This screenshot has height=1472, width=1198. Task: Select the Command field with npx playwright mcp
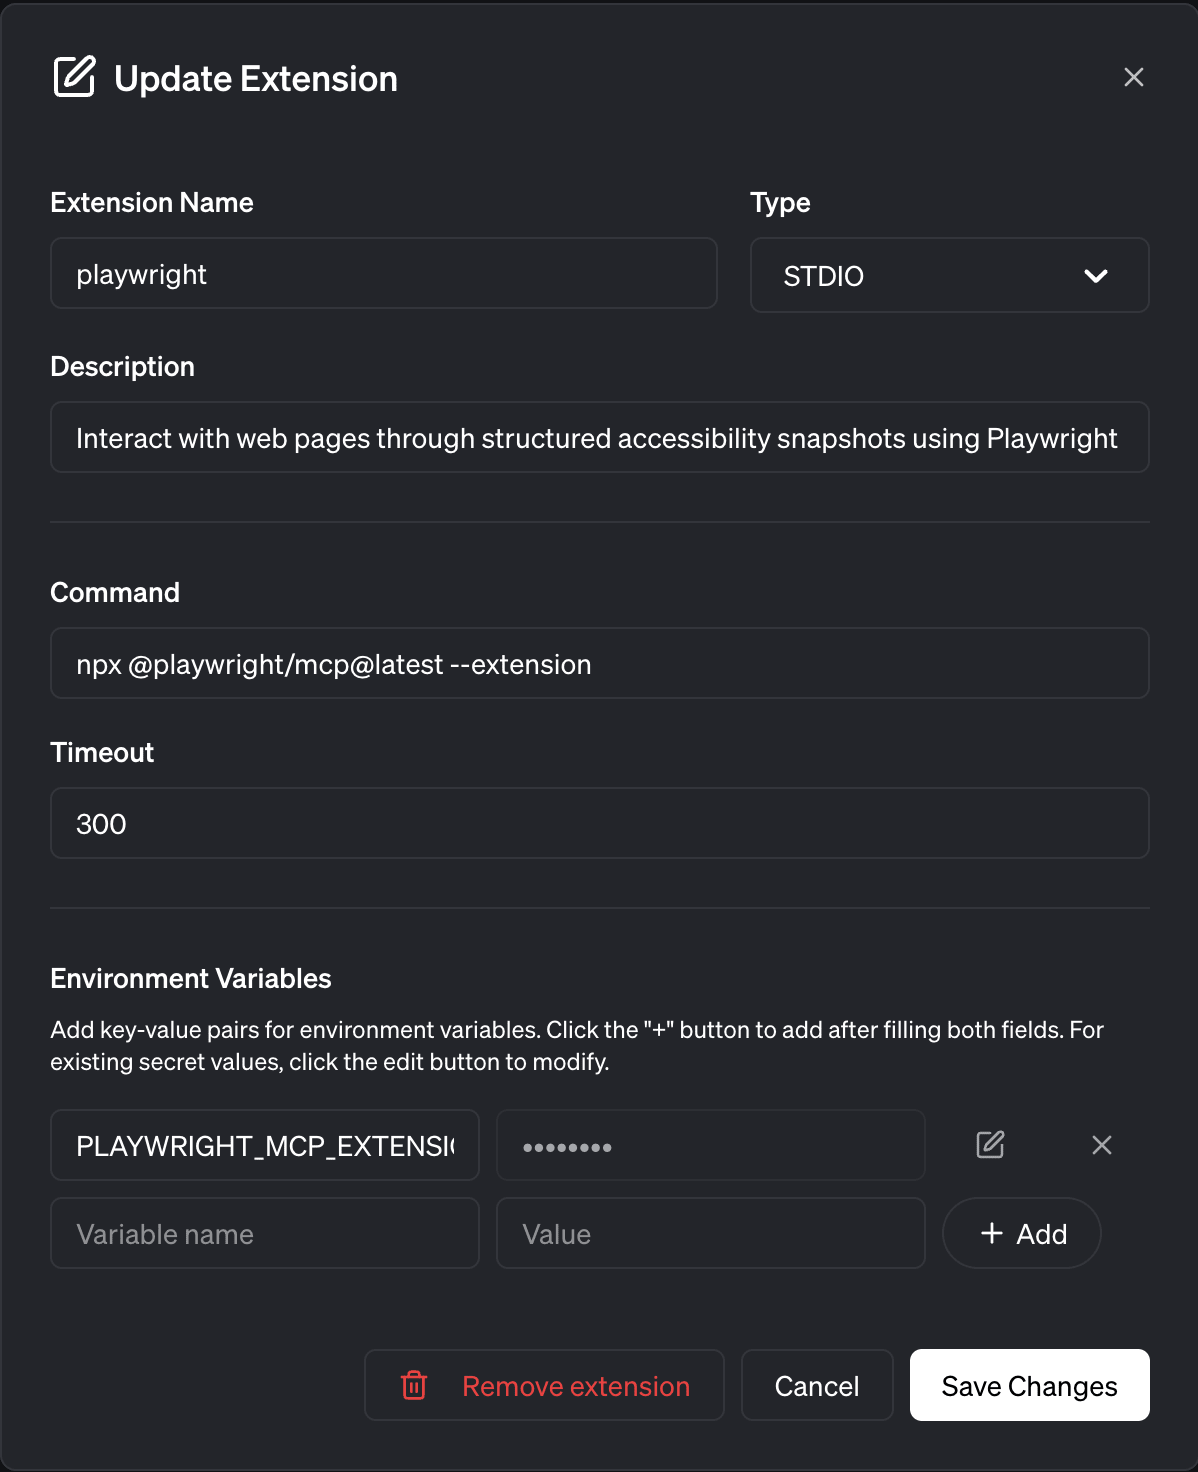pos(599,663)
